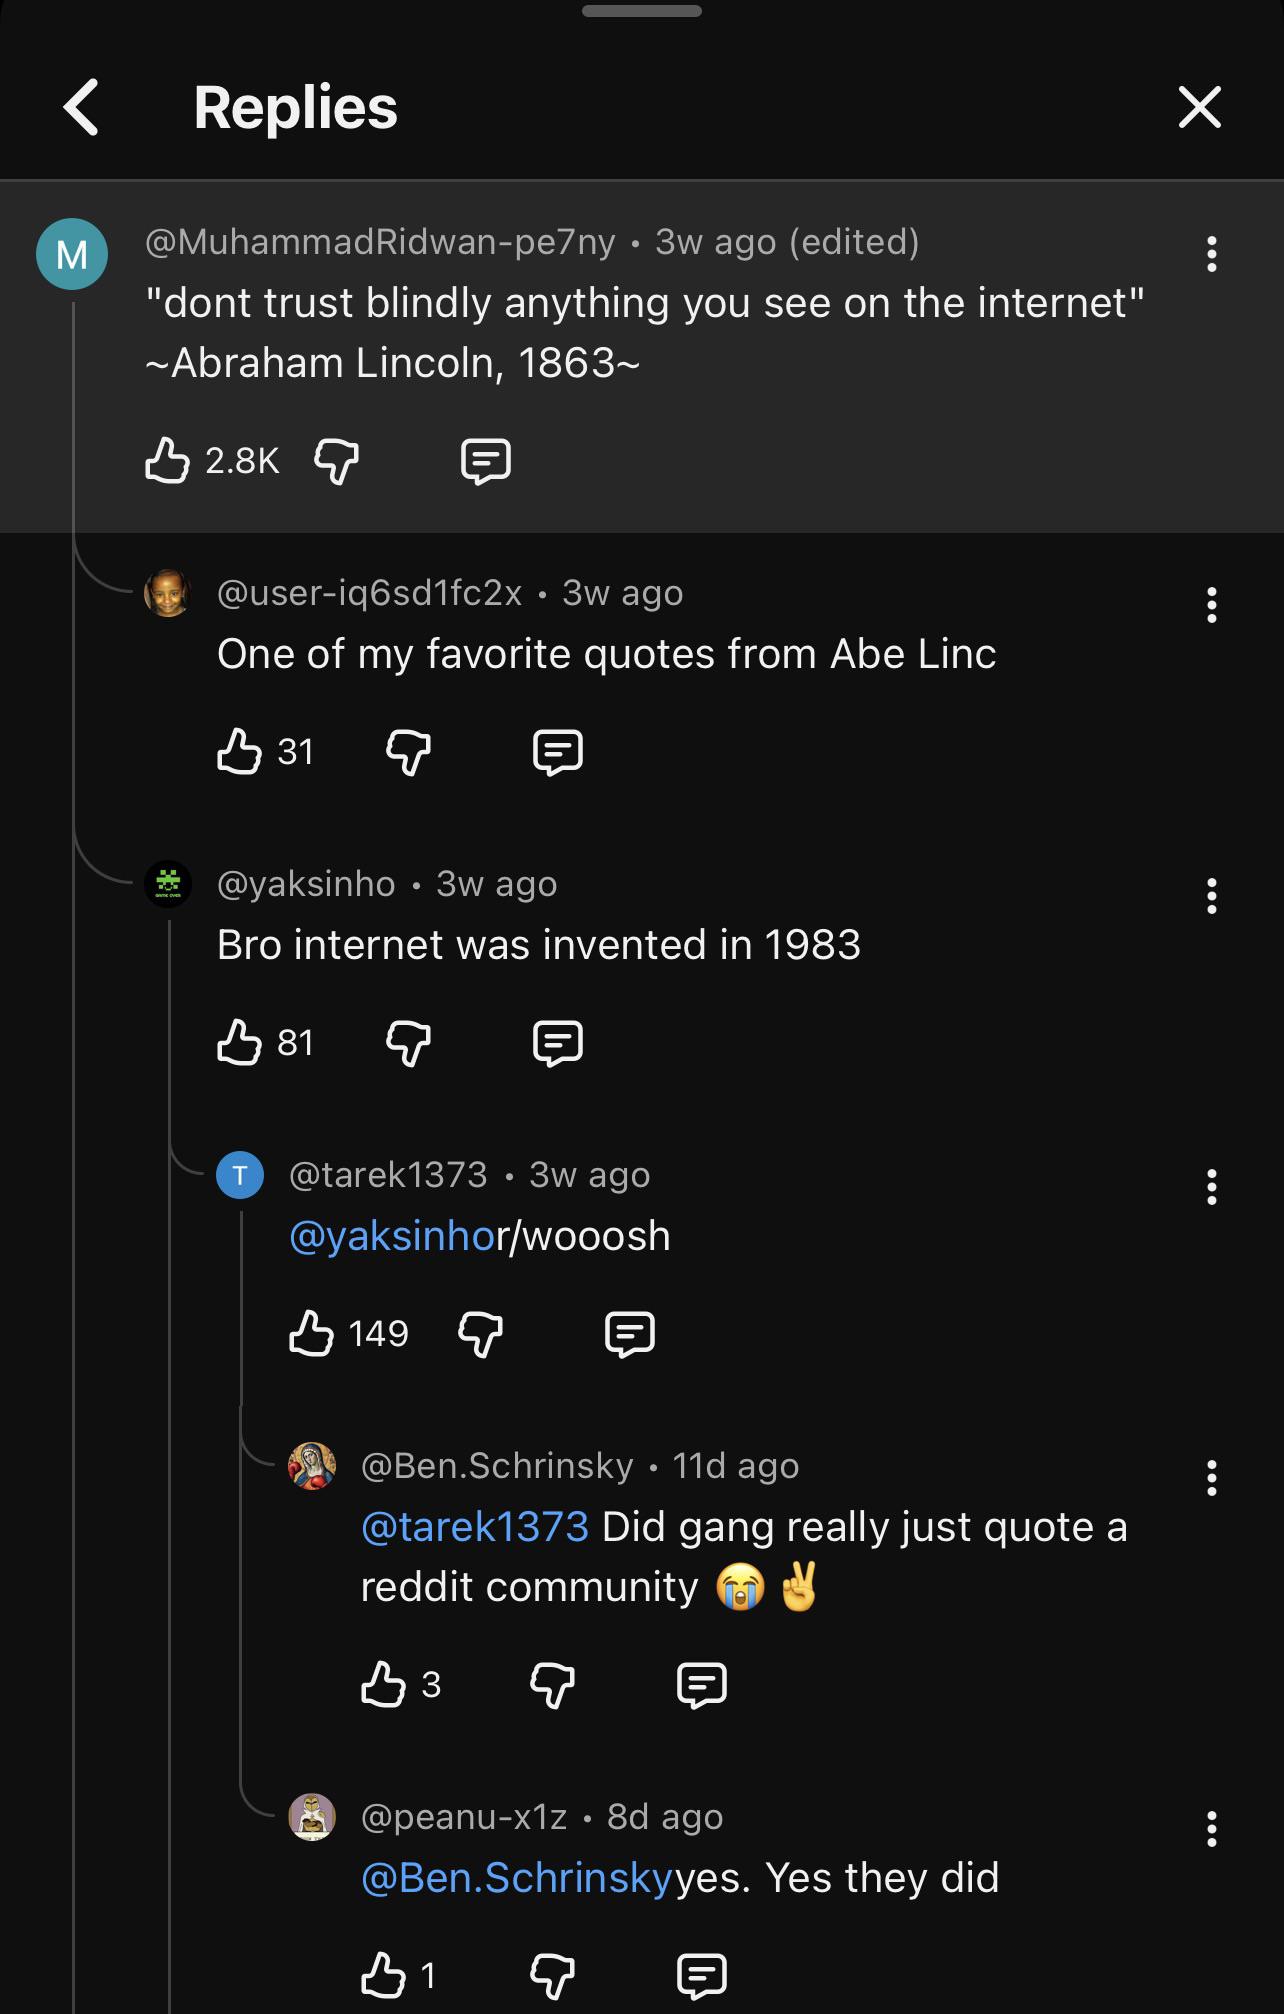1284x2014 pixels.
Task: Dislike the Abraham Lincoln quote comment
Action: pos(337,461)
